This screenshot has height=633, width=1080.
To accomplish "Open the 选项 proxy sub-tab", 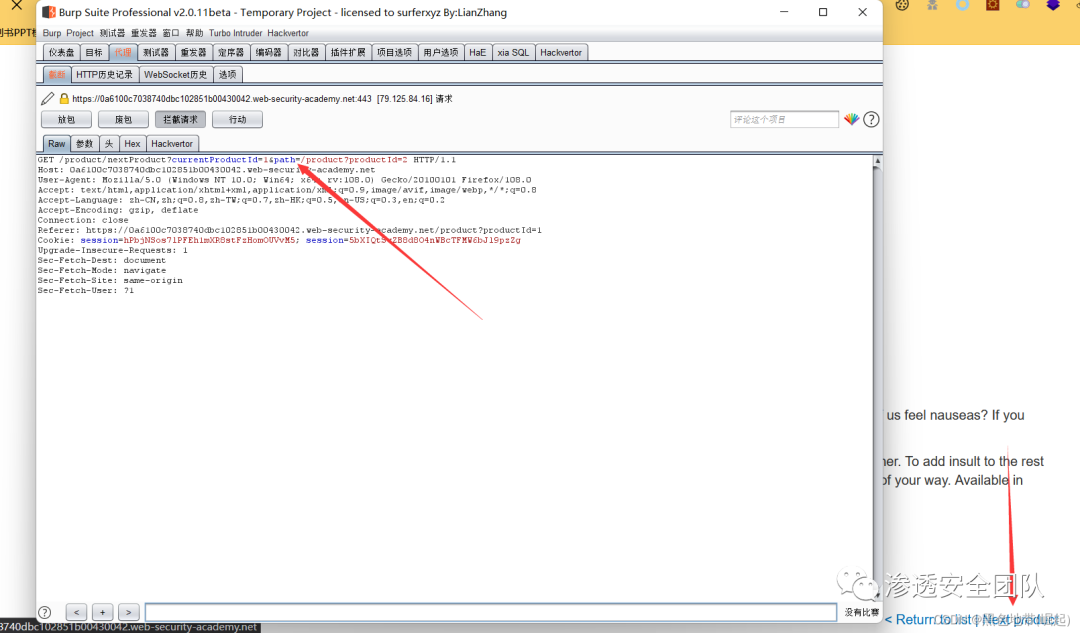I will (227, 74).
